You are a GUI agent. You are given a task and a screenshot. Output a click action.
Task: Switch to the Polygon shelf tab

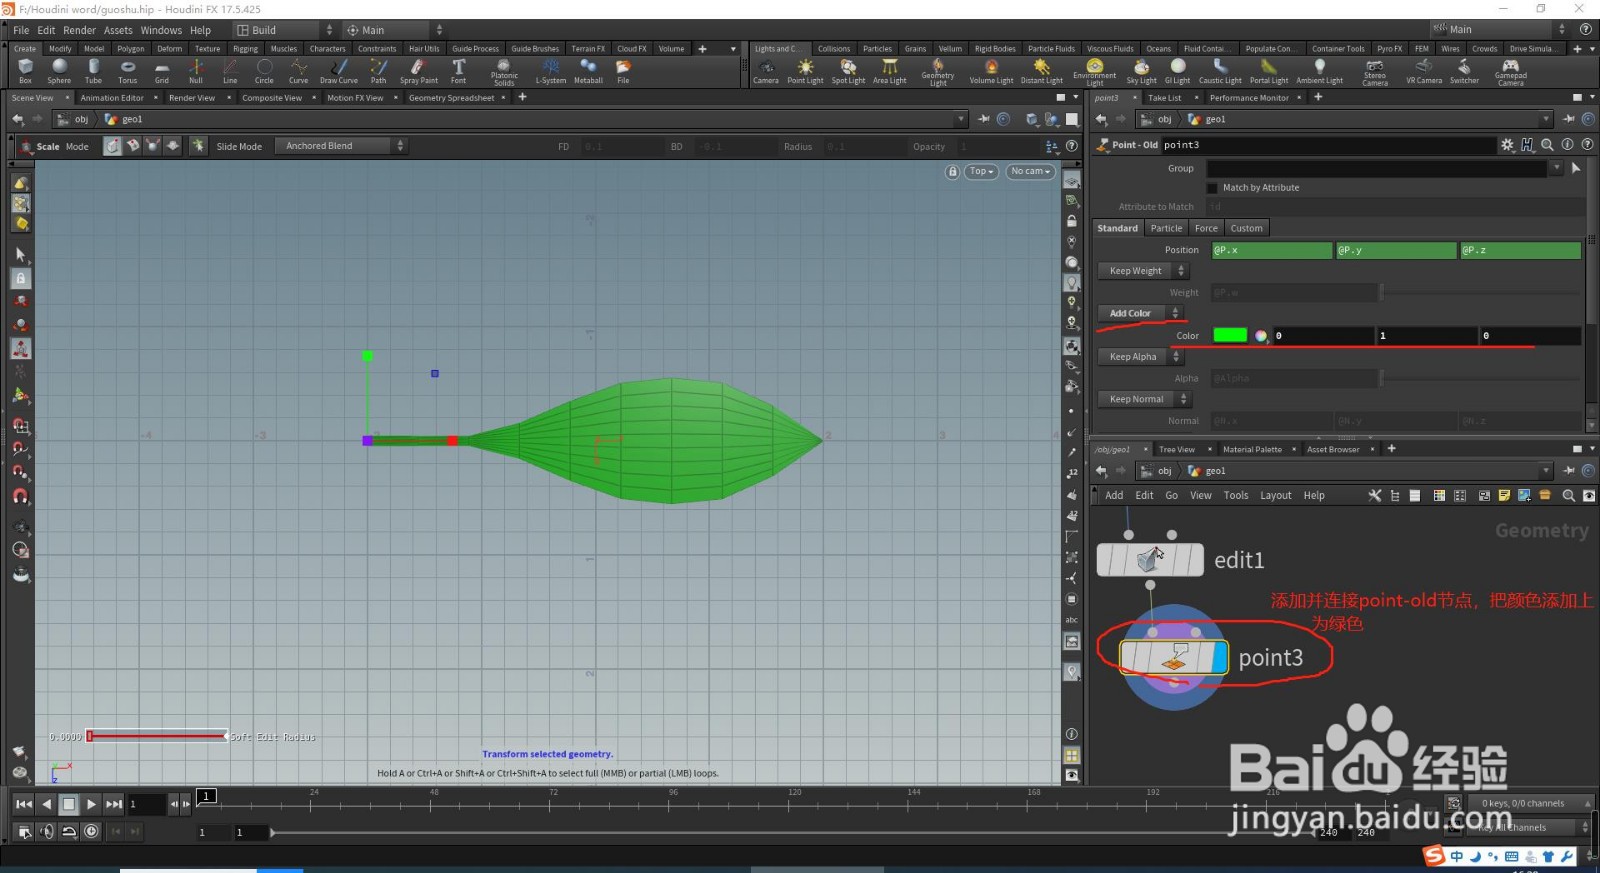tap(130, 48)
